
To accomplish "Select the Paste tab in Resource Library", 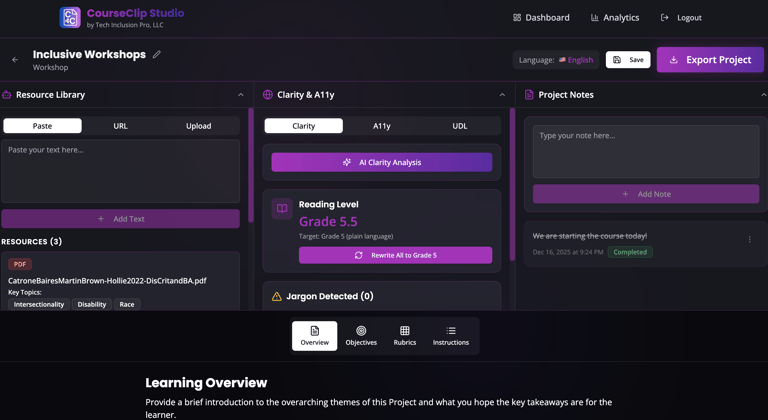I will tap(43, 126).
